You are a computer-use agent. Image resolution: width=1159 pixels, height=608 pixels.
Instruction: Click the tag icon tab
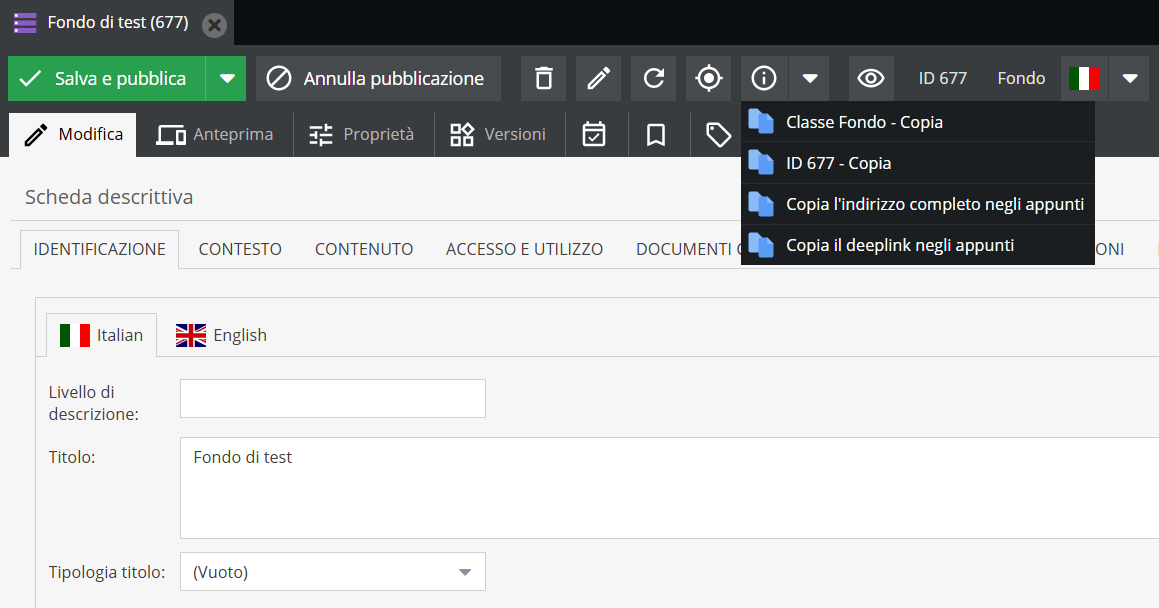[717, 135]
